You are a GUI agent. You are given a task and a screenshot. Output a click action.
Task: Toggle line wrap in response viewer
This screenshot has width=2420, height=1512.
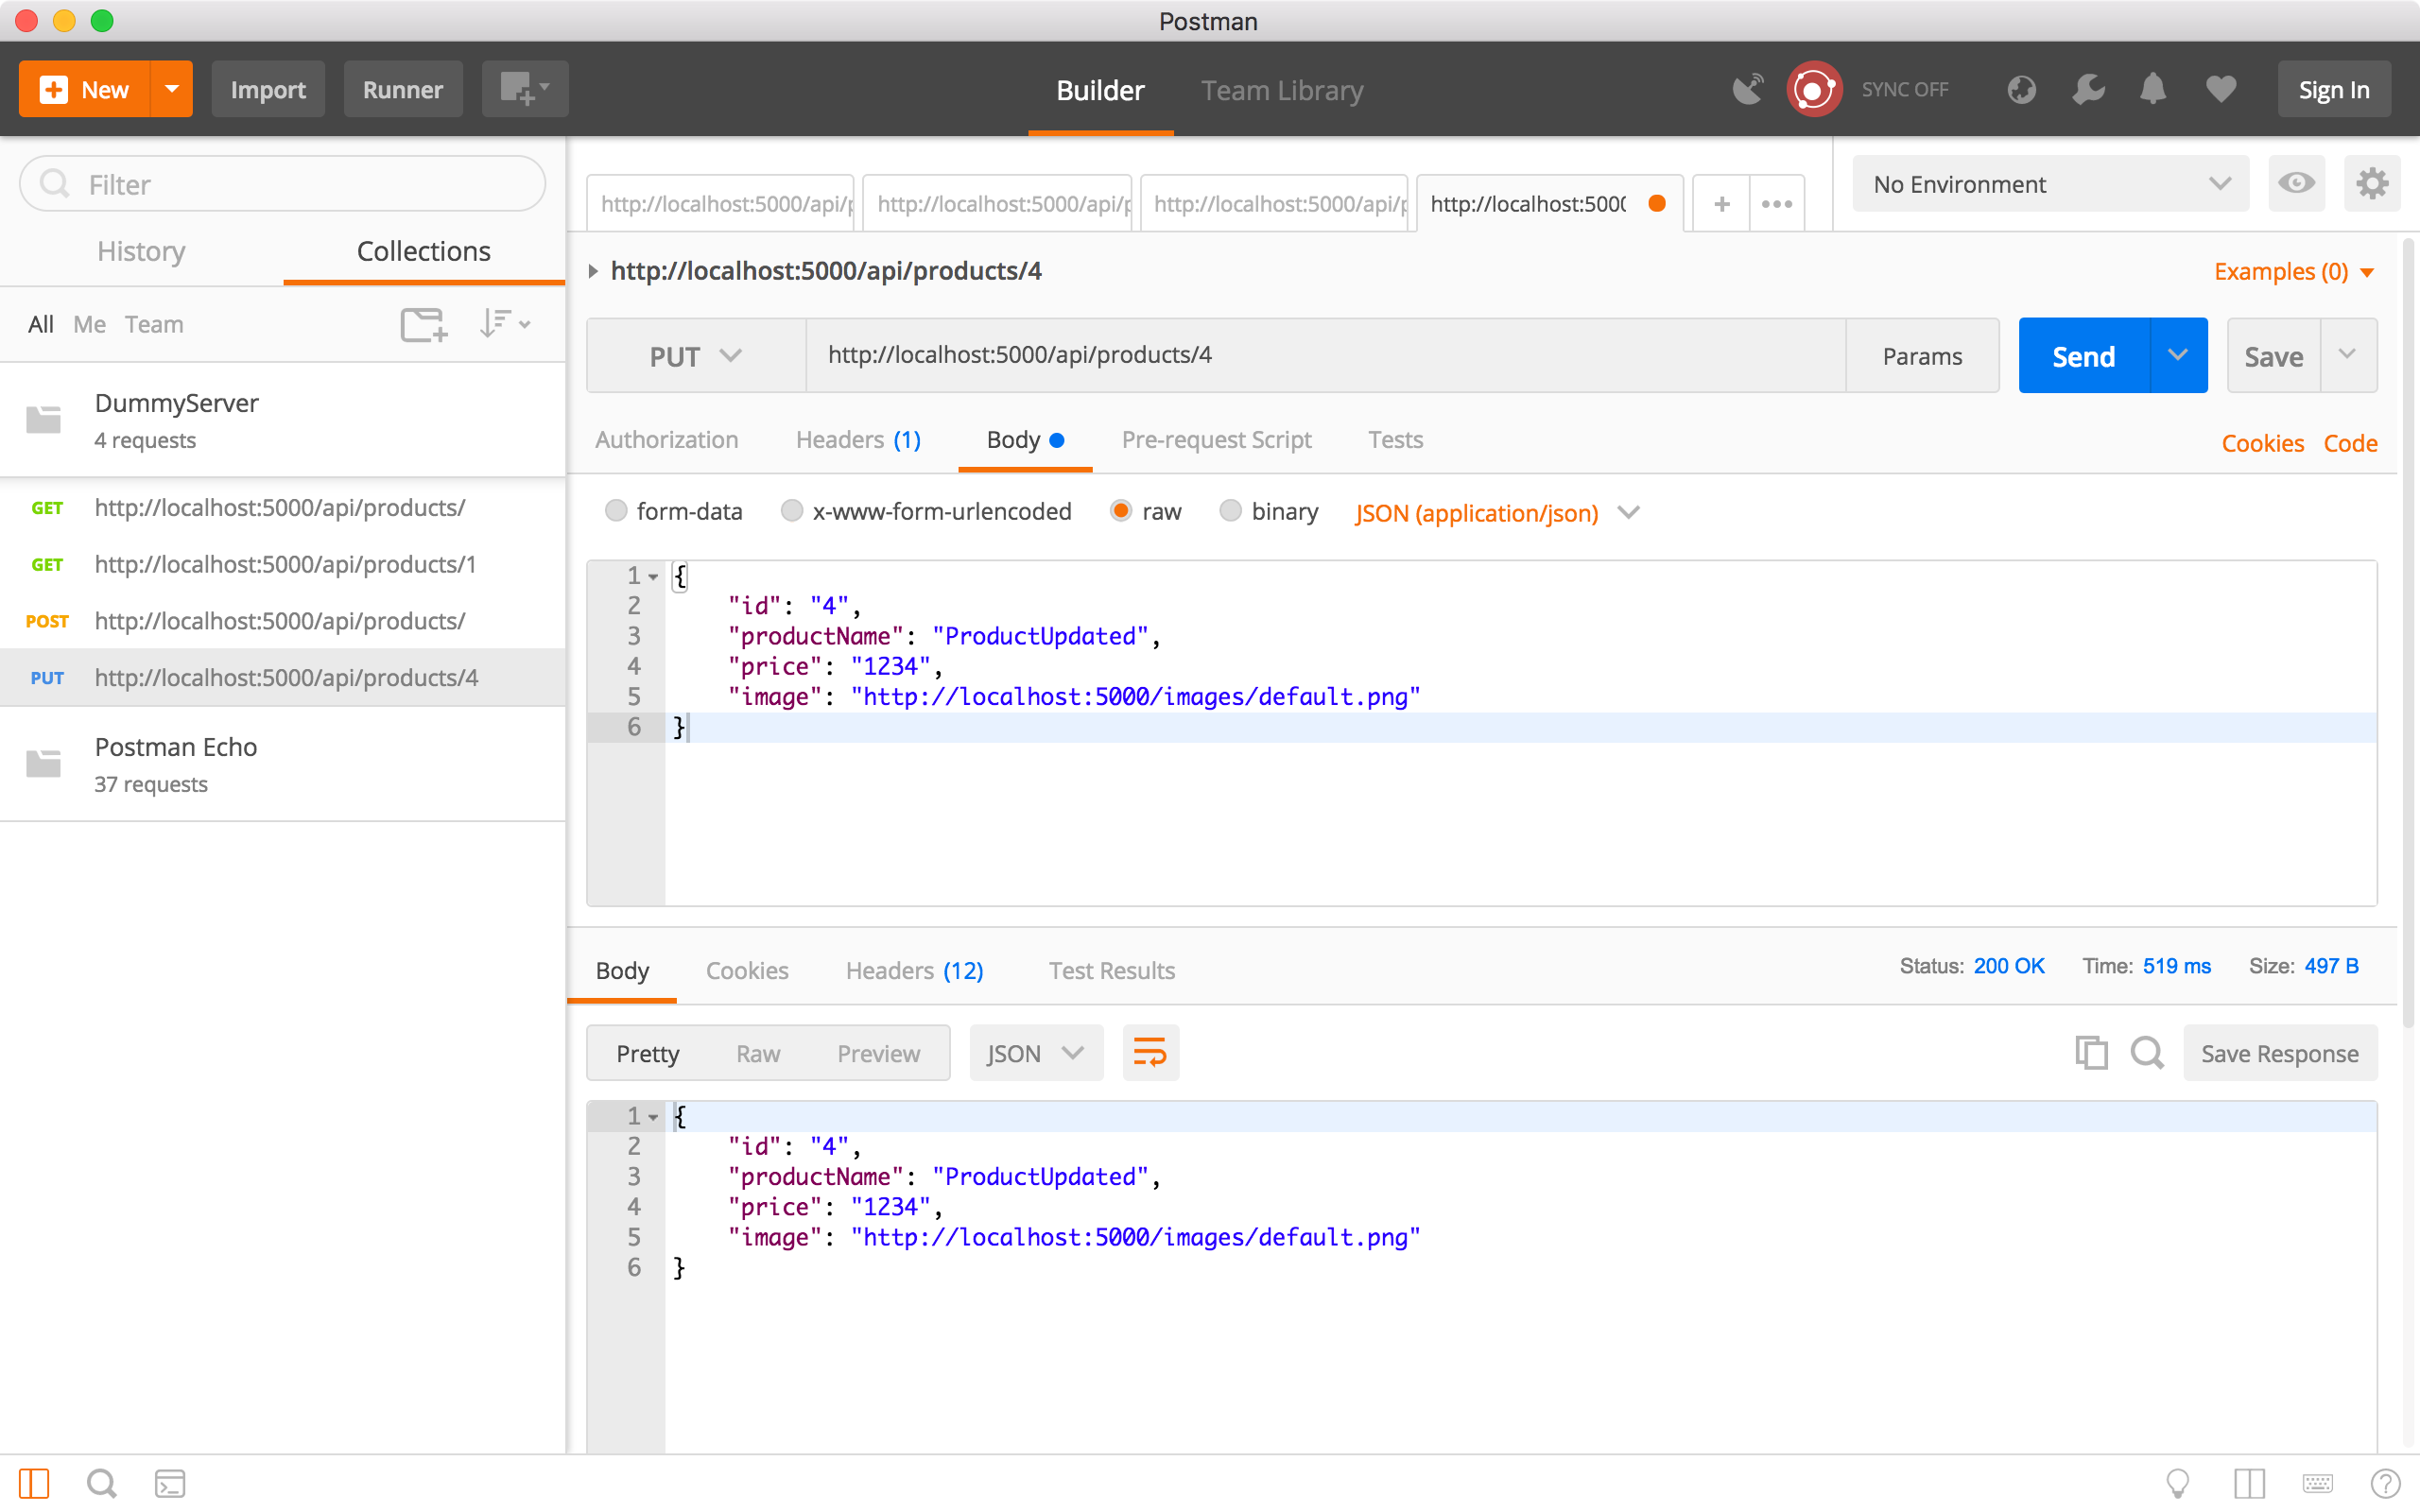(x=1150, y=1053)
